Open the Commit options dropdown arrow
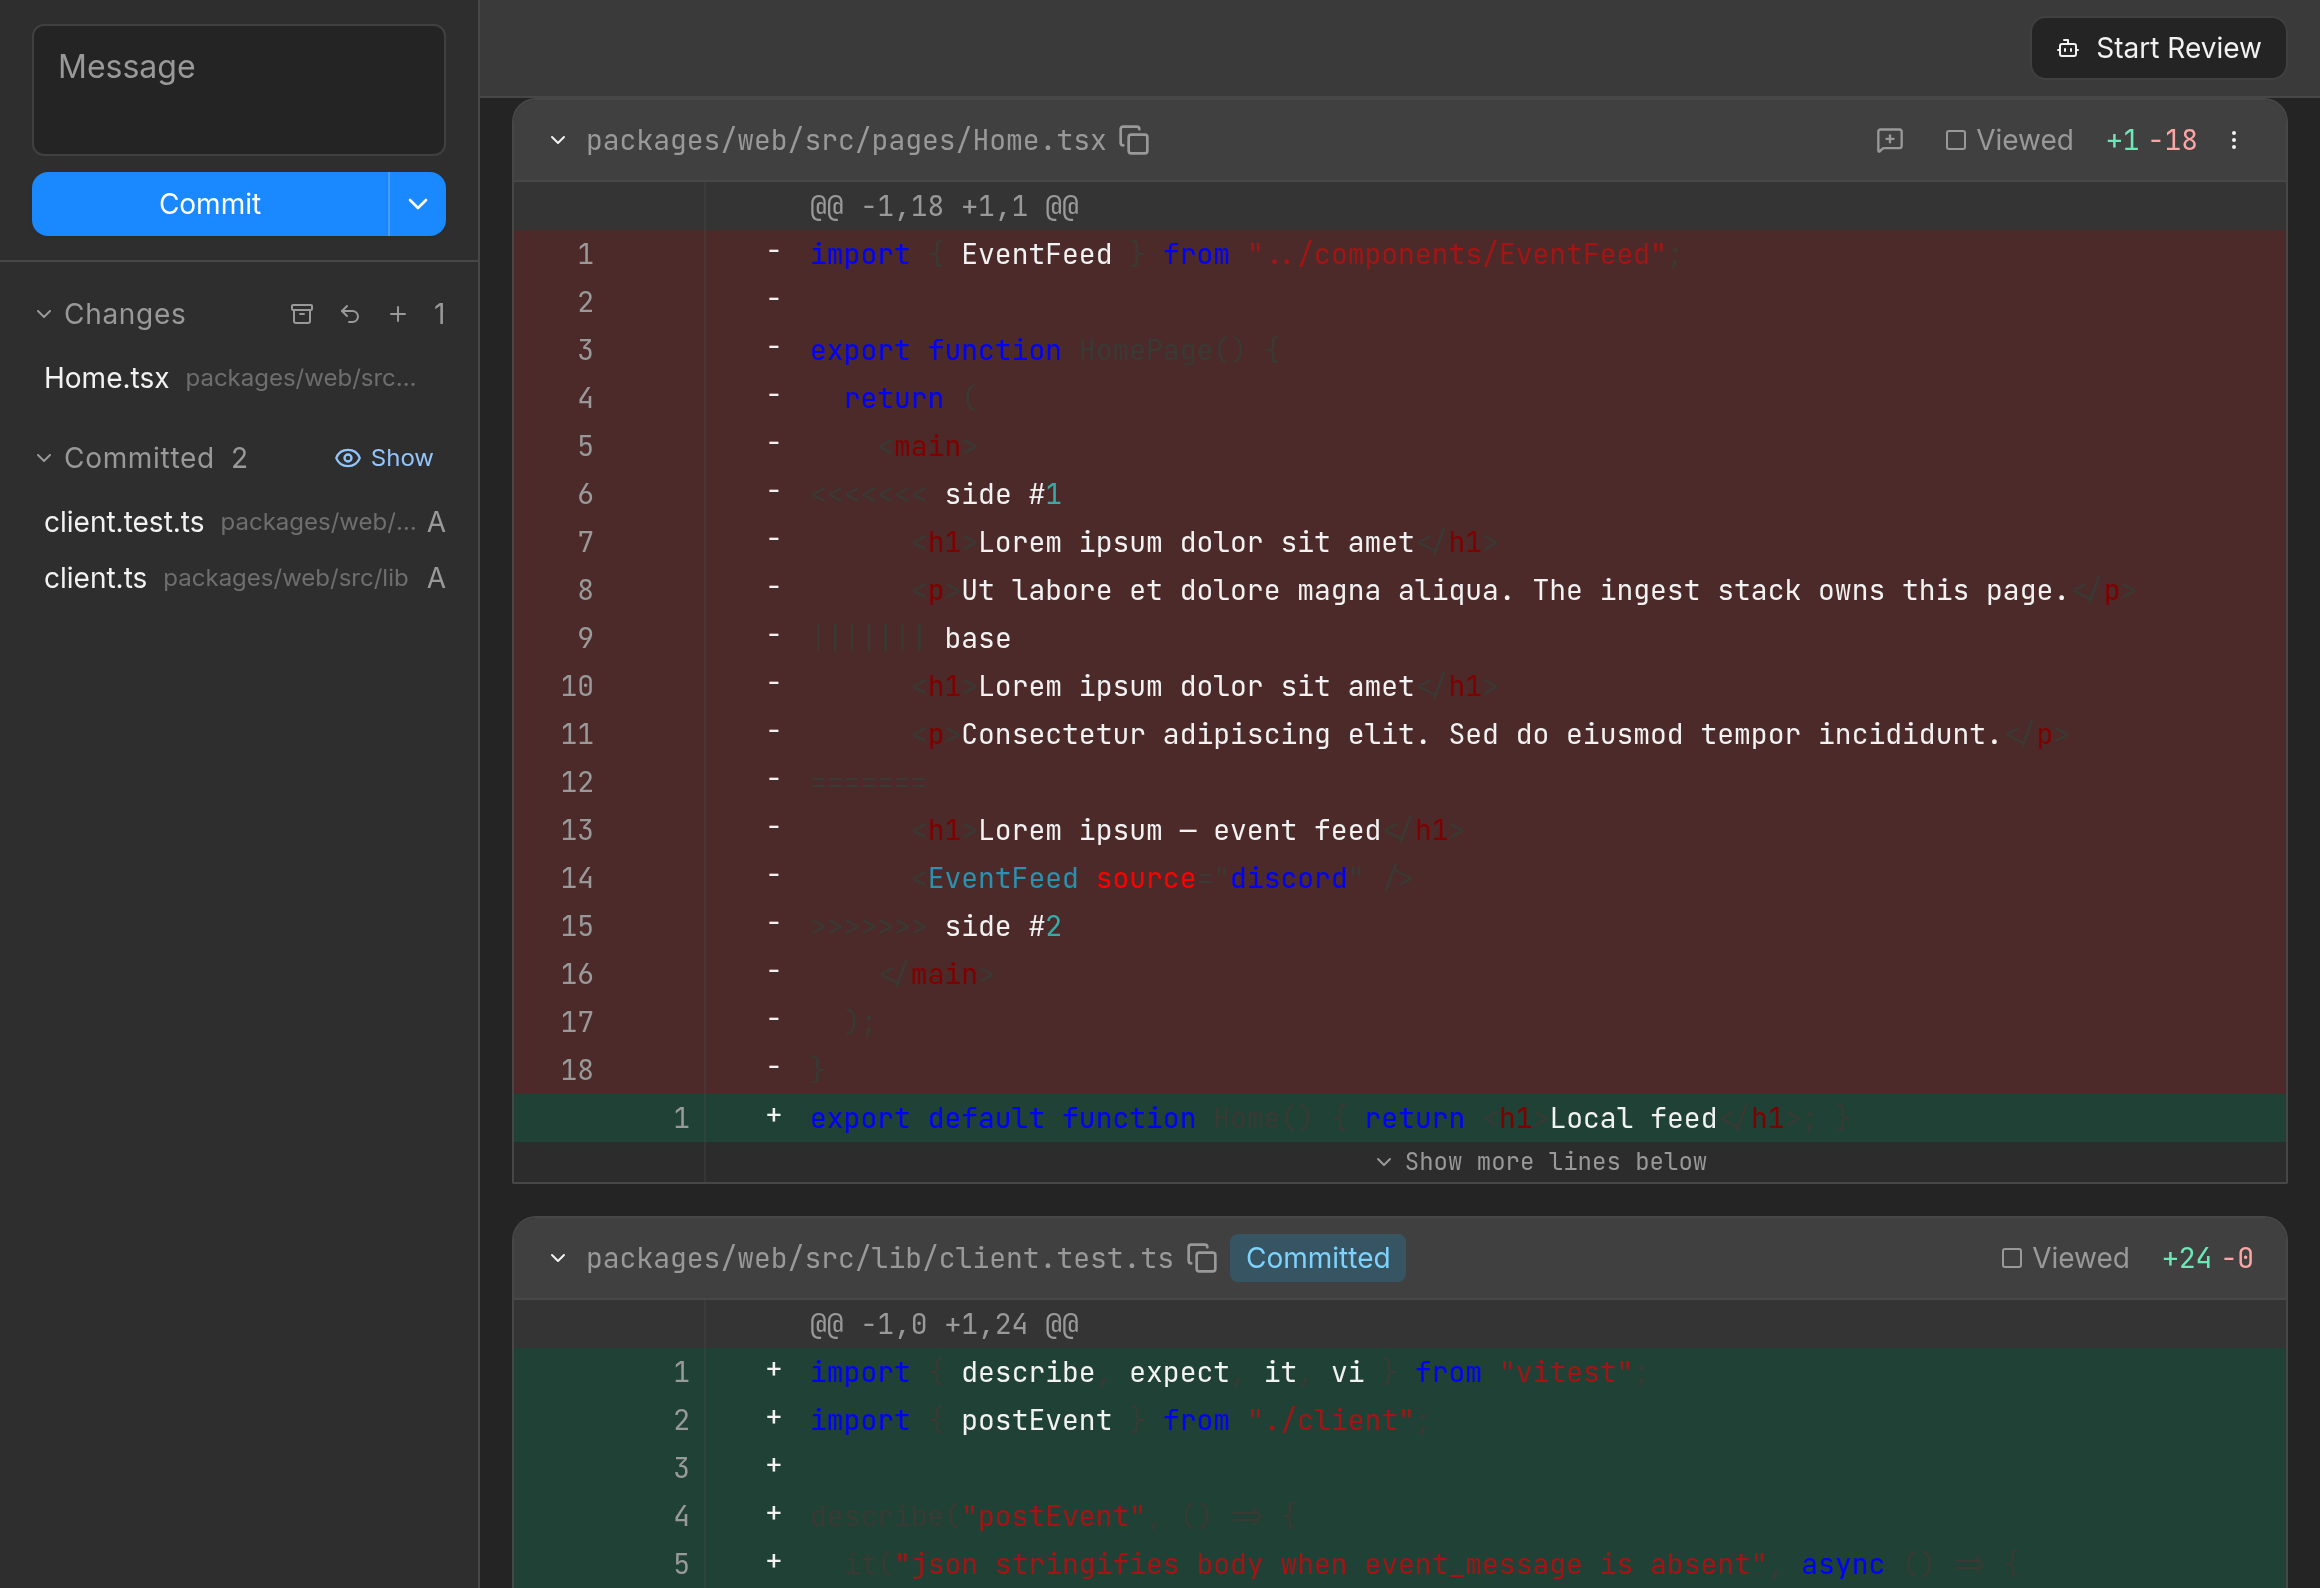The width and height of the screenshot is (2320, 1588). click(x=418, y=204)
